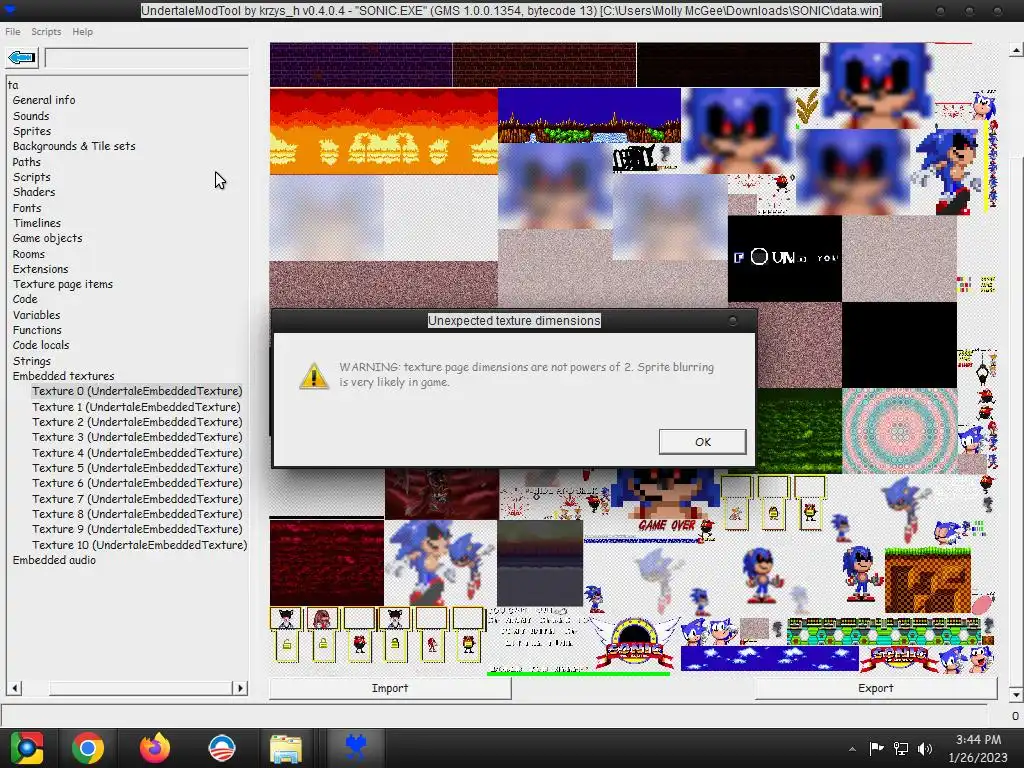Screen dimensions: 1024x768
Task: Click the blue back arrow icon
Action: (22, 58)
